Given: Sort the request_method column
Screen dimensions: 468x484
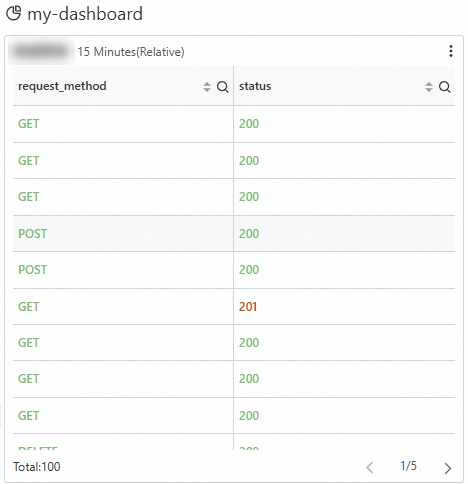Looking at the screenshot, I should point(207,87).
